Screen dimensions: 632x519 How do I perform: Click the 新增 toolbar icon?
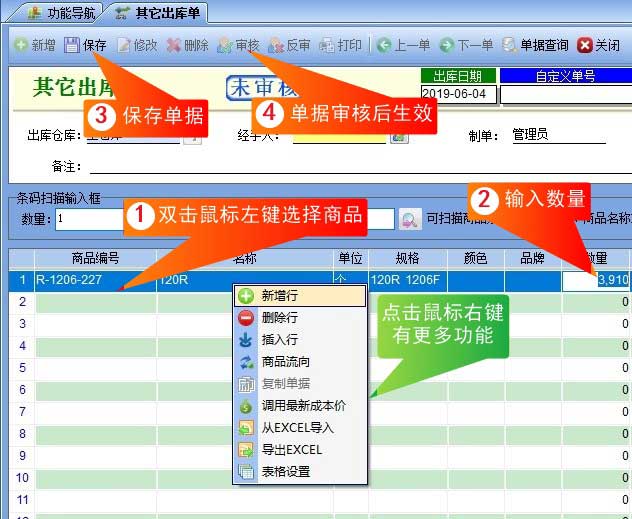(x=21, y=44)
